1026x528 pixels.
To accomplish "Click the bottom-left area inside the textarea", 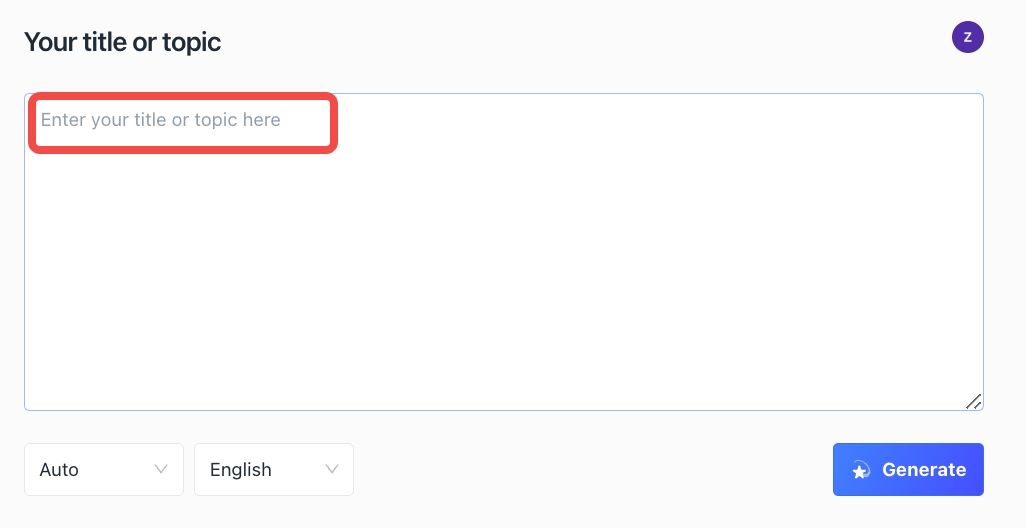I will (x=79, y=379).
